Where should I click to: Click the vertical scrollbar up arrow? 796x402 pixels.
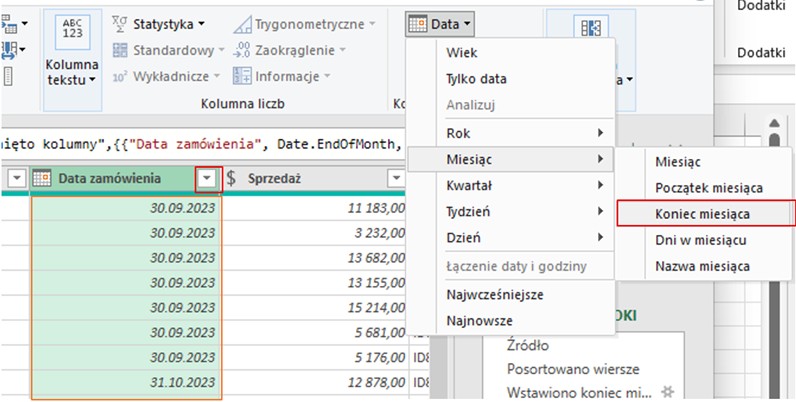(774, 123)
